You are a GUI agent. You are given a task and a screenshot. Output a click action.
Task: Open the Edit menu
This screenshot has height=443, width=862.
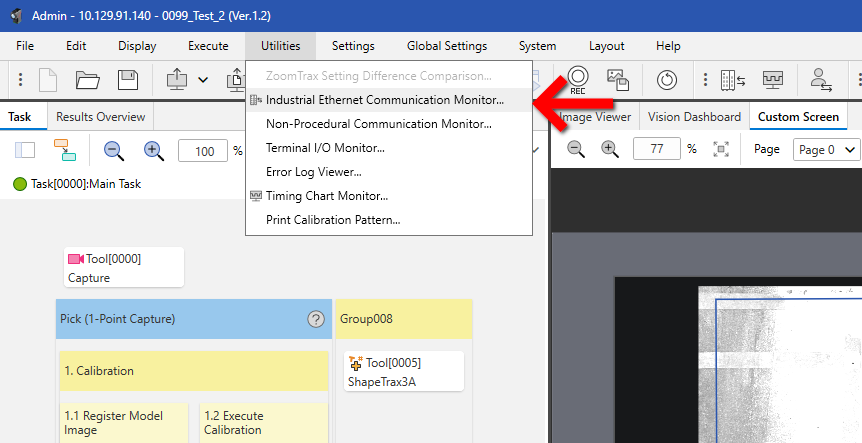tap(76, 46)
